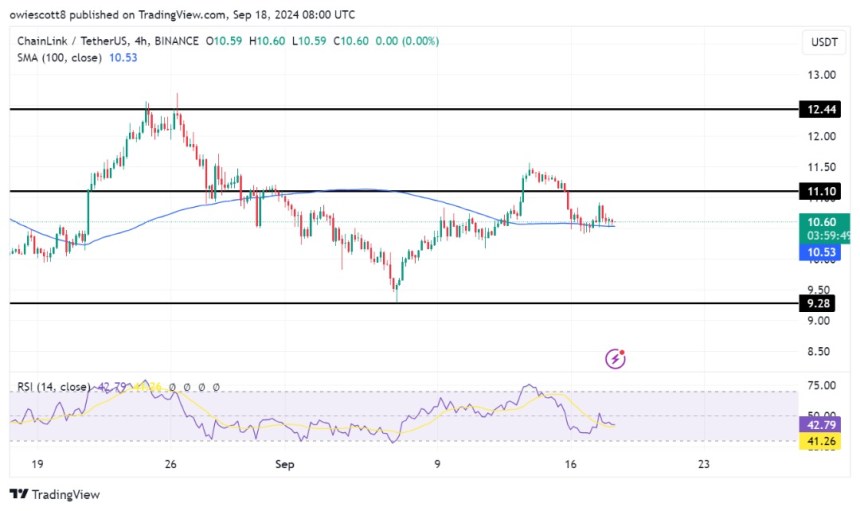Click the 11.10 horizontal level price label
The image size is (860, 511).
pos(825,191)
